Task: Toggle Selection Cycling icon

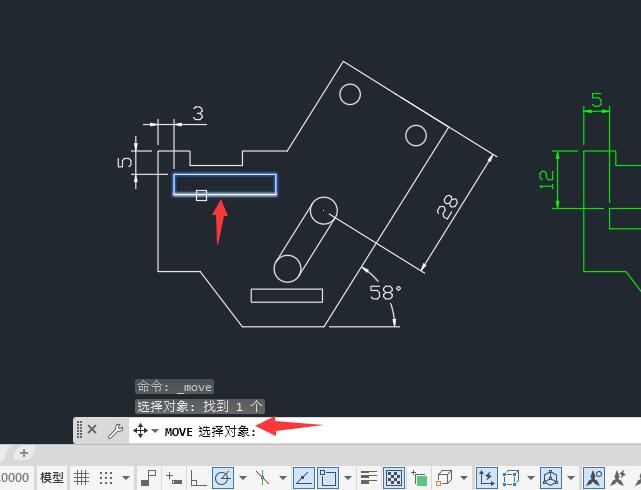Action: [419, 477]
